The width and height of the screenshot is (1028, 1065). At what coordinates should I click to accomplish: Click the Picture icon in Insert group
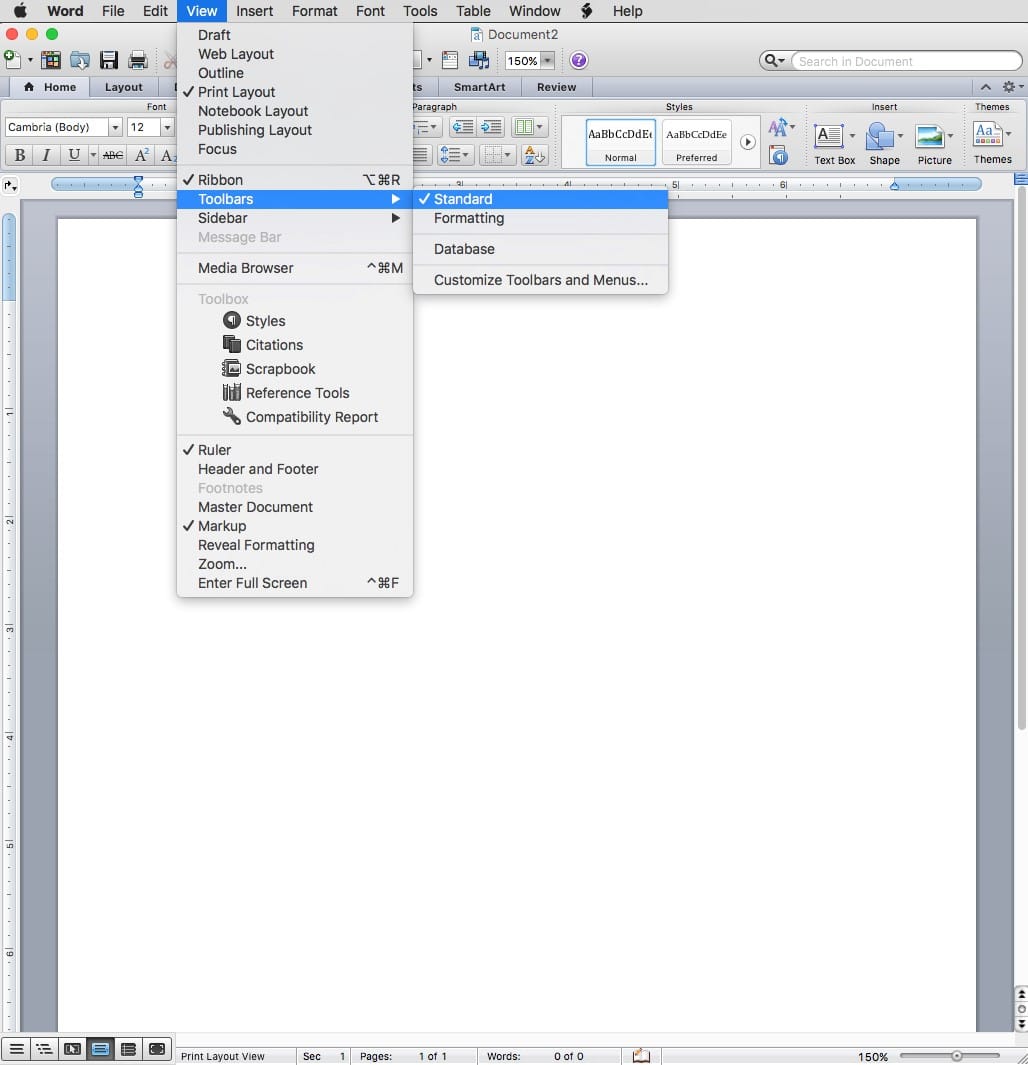click(x=934, y=143)
